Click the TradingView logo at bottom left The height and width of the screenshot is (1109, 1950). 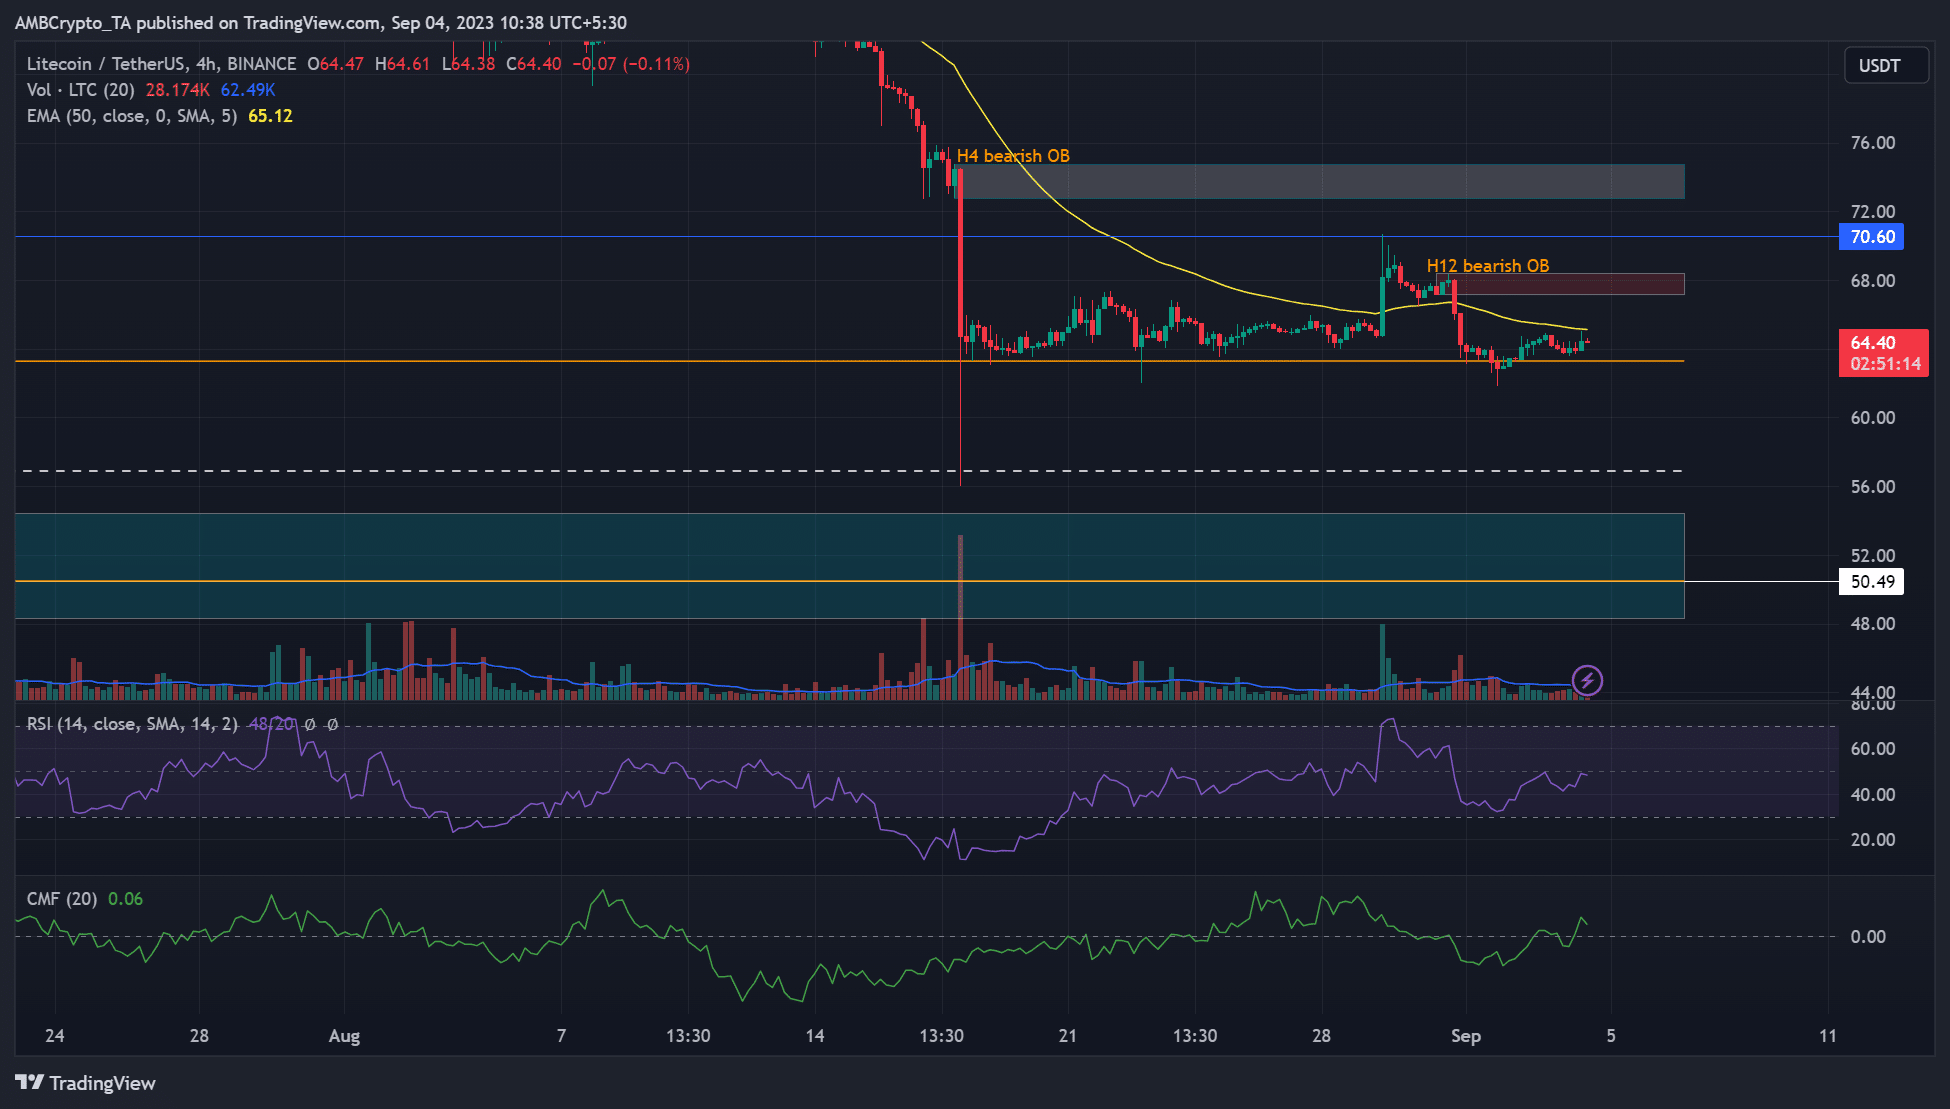click(85, 1083)
